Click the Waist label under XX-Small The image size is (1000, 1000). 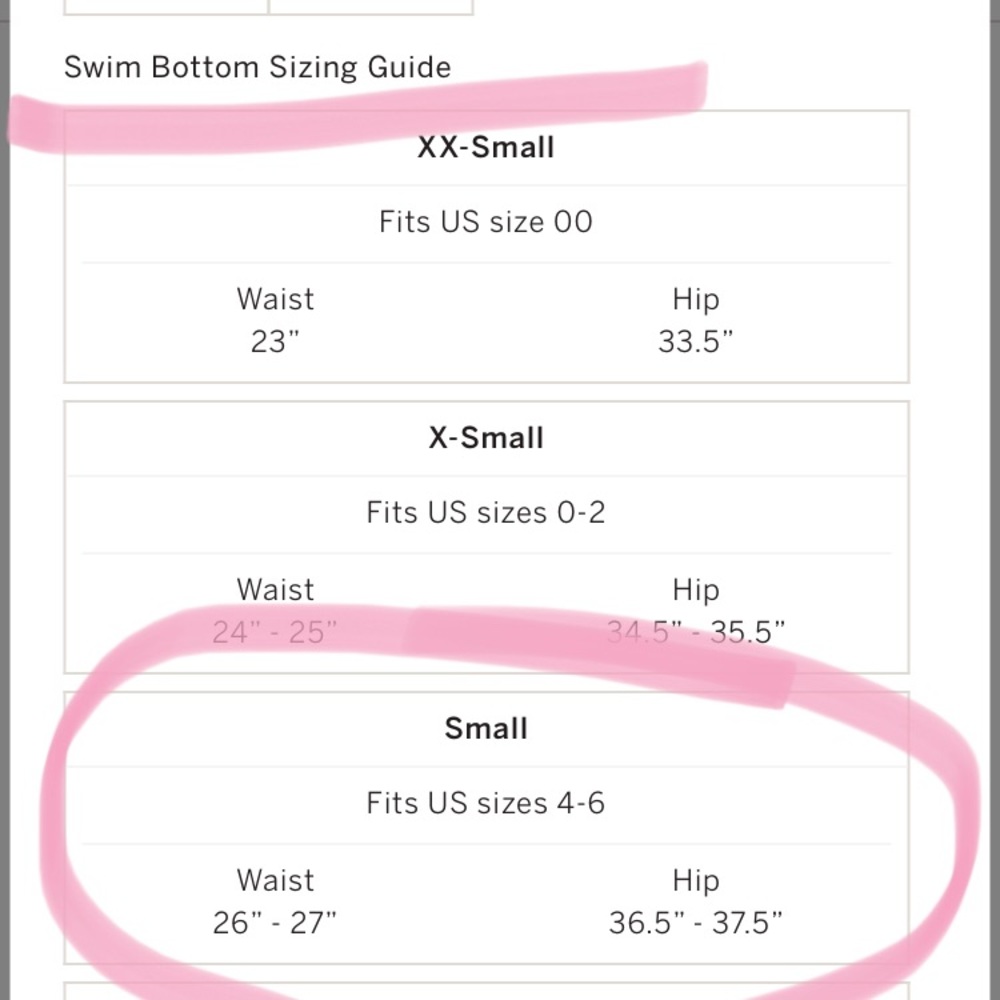(x=275, y=299)
